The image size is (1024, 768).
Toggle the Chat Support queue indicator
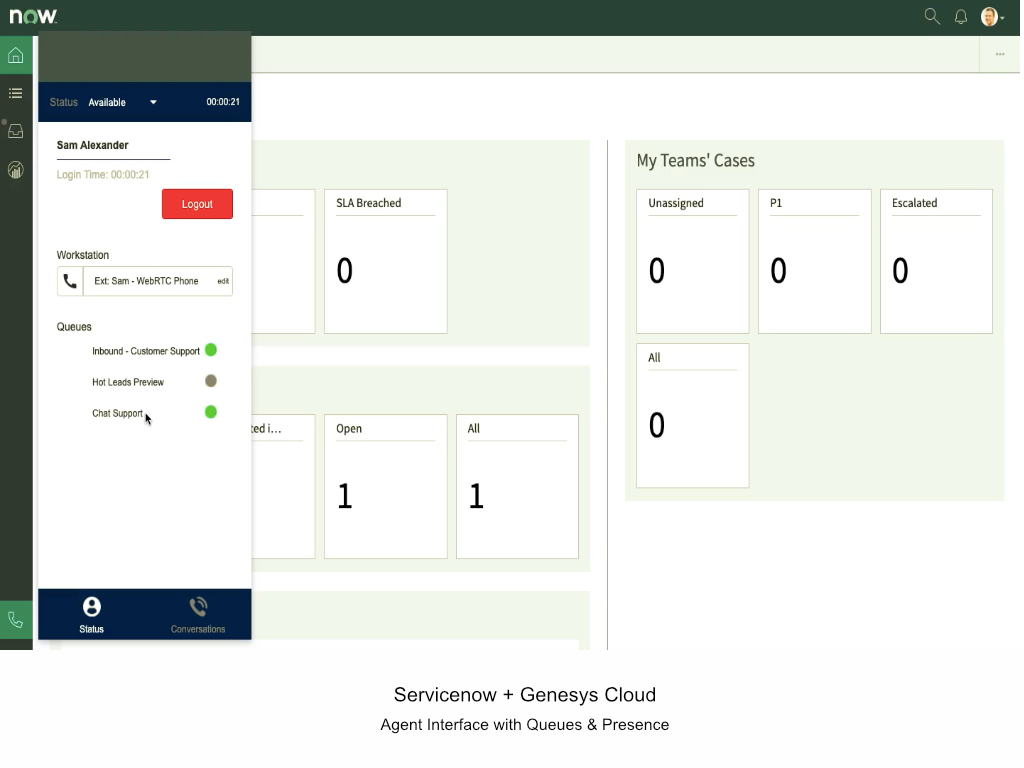coord(211,412)
